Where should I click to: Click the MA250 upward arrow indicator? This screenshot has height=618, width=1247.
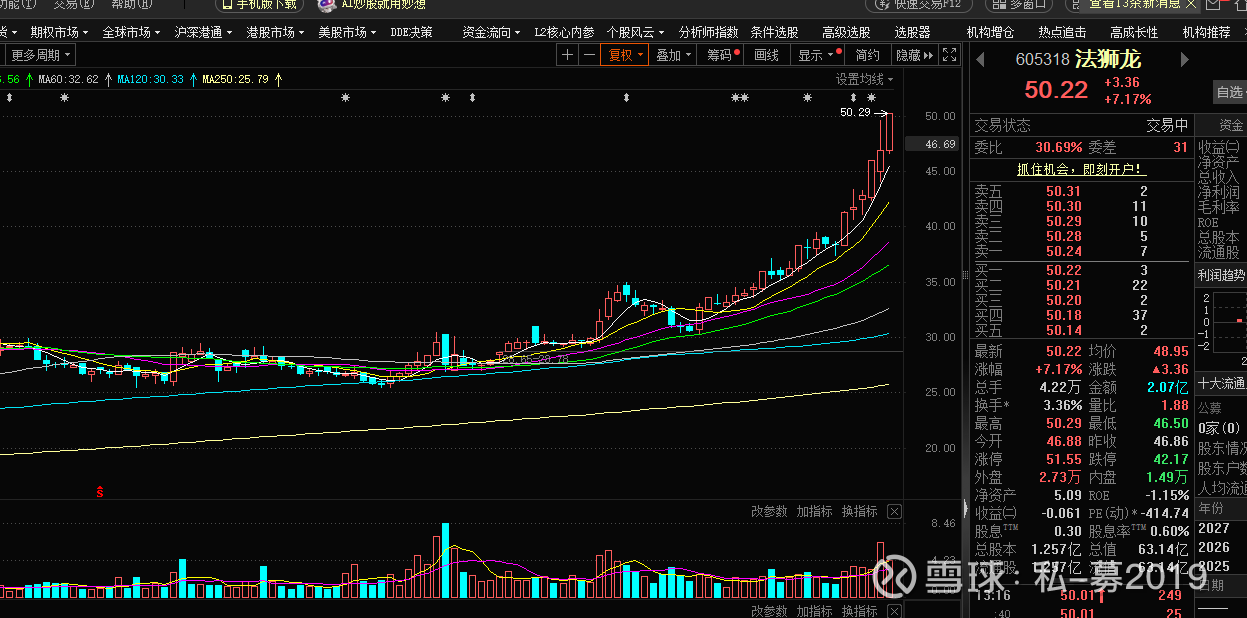pos(278,79)
